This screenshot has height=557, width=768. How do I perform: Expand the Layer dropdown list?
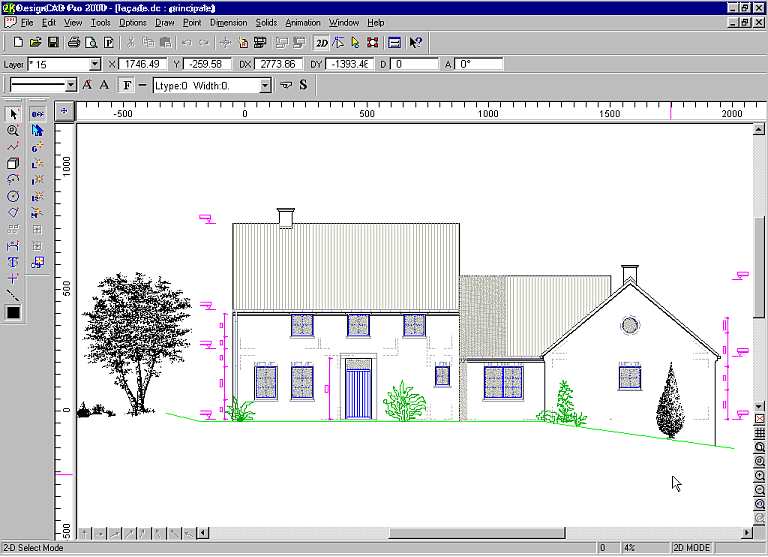click(95, 64)
